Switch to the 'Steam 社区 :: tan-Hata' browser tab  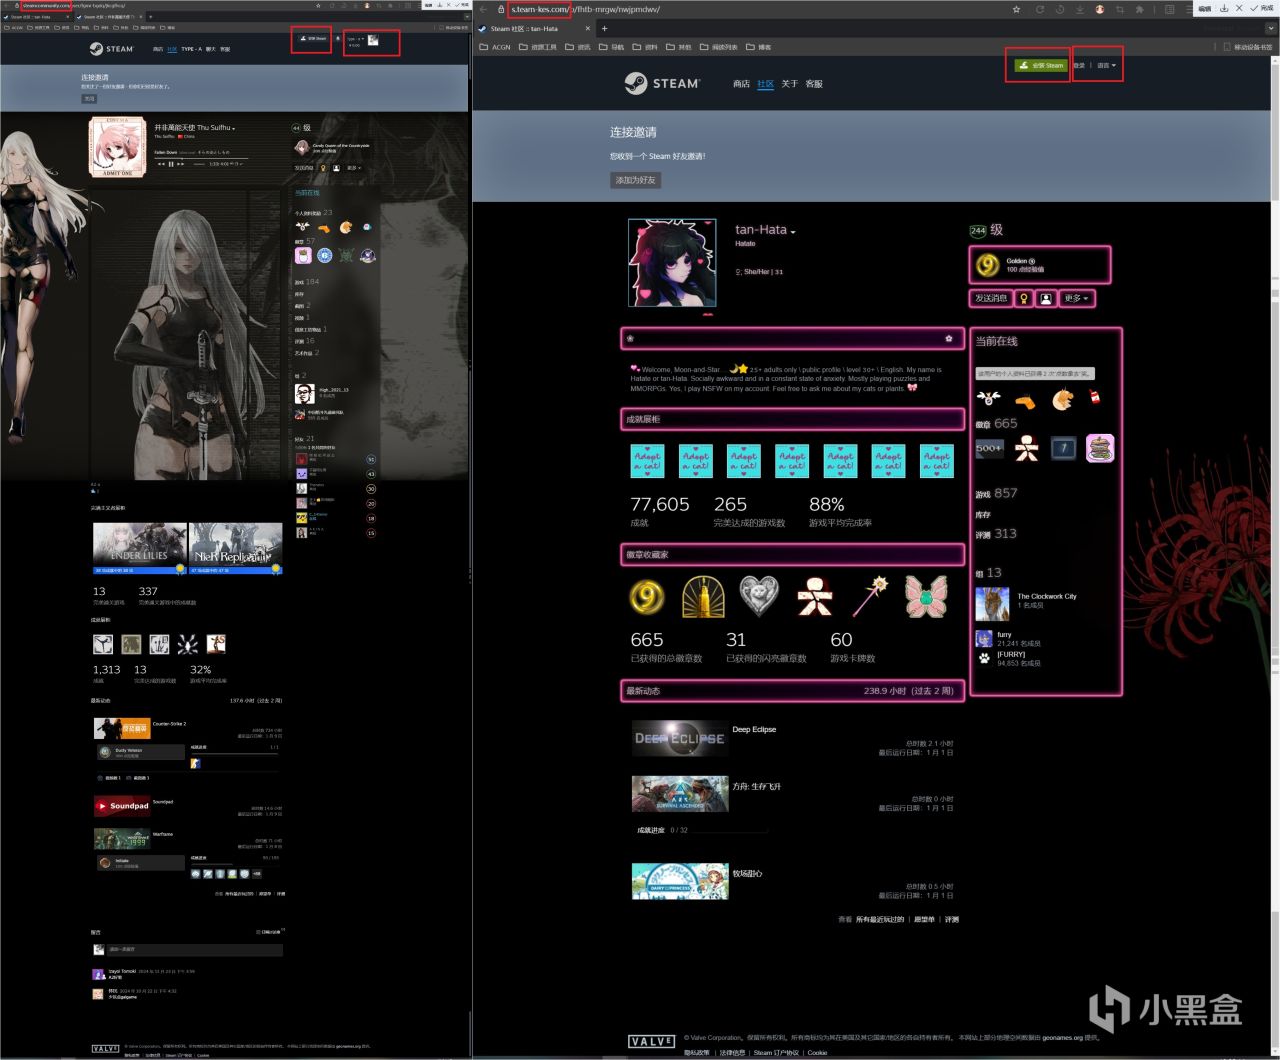[x=532, y=28]
